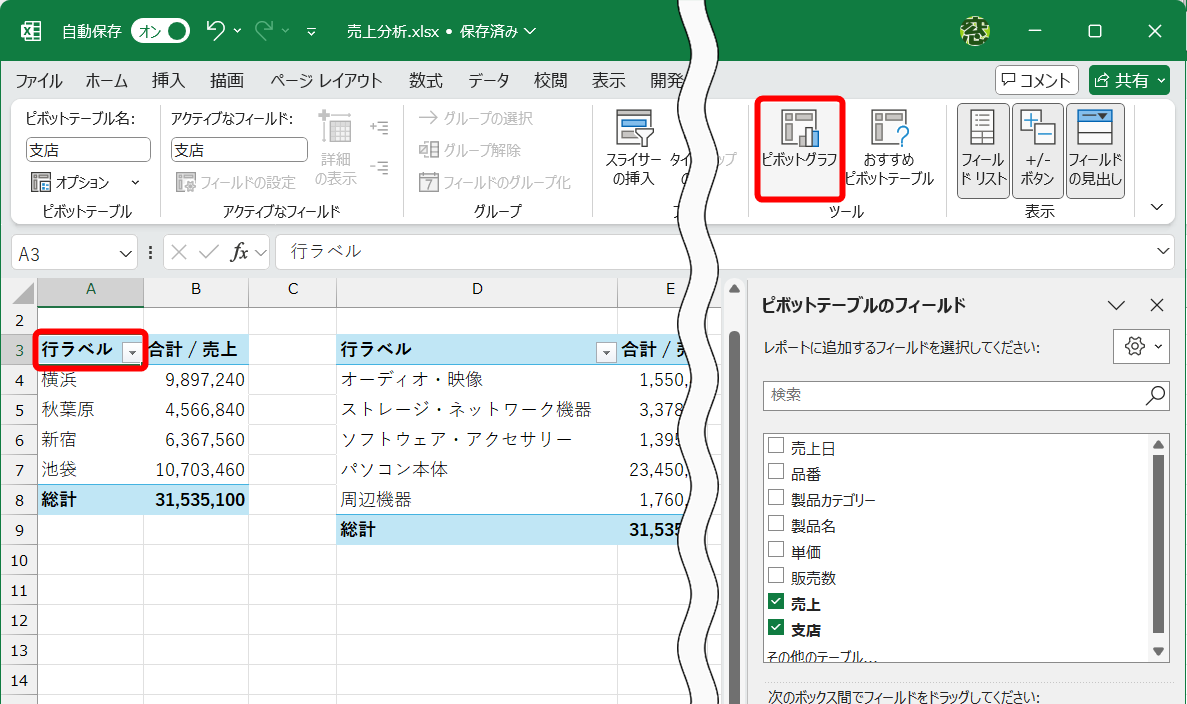Click the formula bar cancel X icon
The height and width of the screenshot is (704, 1187).
(x=179, y=251)
